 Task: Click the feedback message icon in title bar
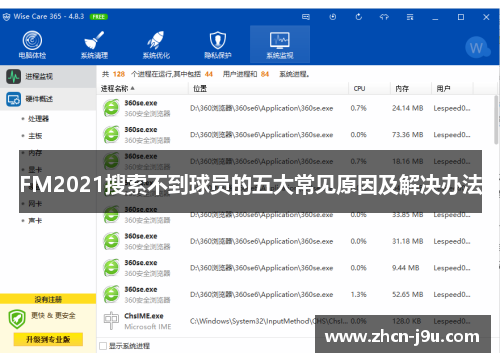tap(306, 17)
